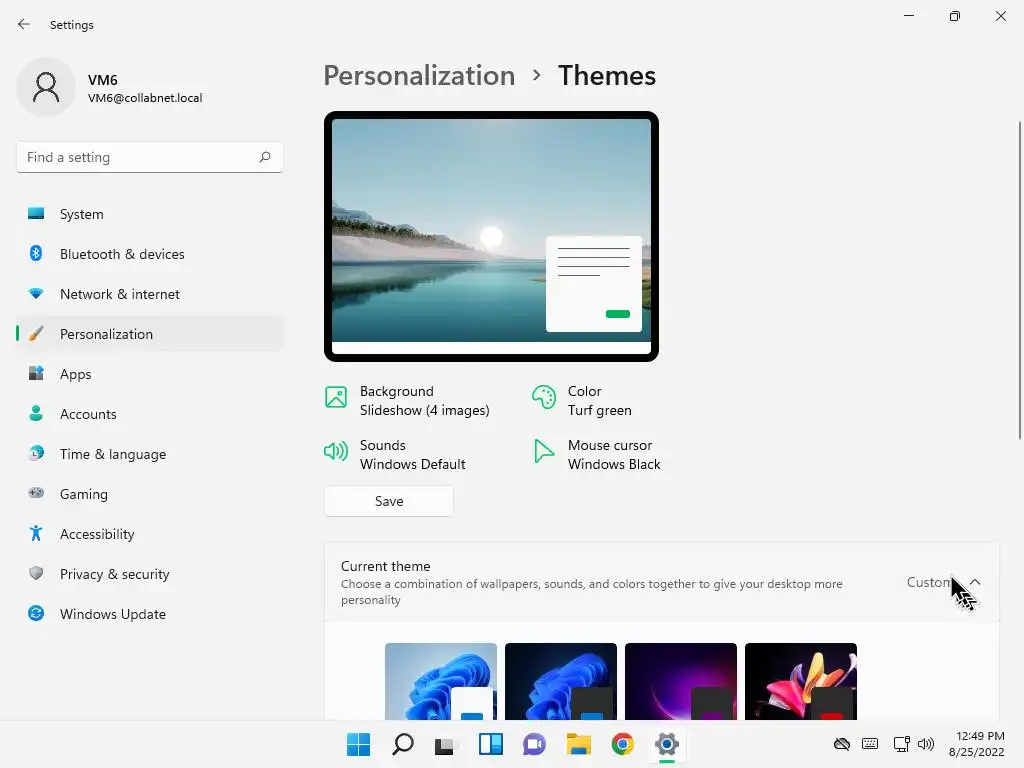
Task: Click the Mouse cursor pointer icon
Action: tap(543, 451)
